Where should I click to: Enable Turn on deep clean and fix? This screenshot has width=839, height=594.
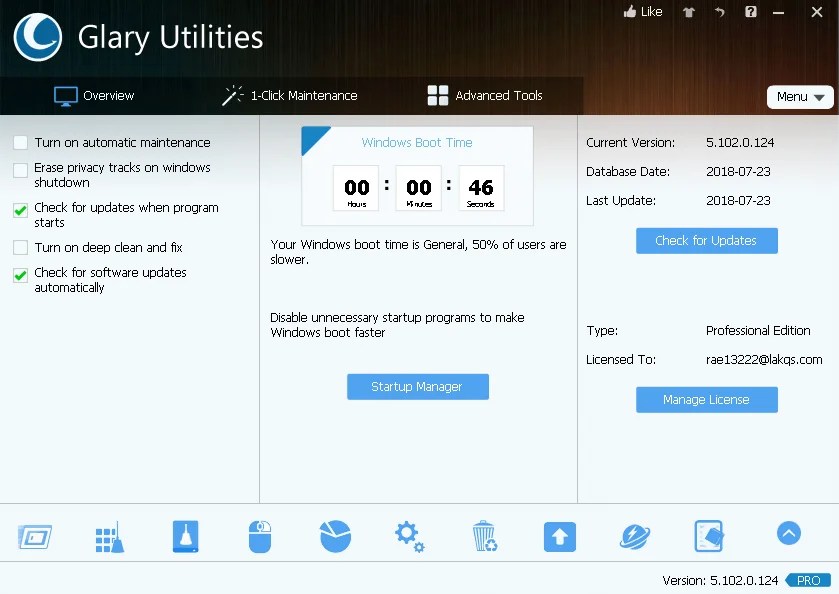click(x=20, y=247)
